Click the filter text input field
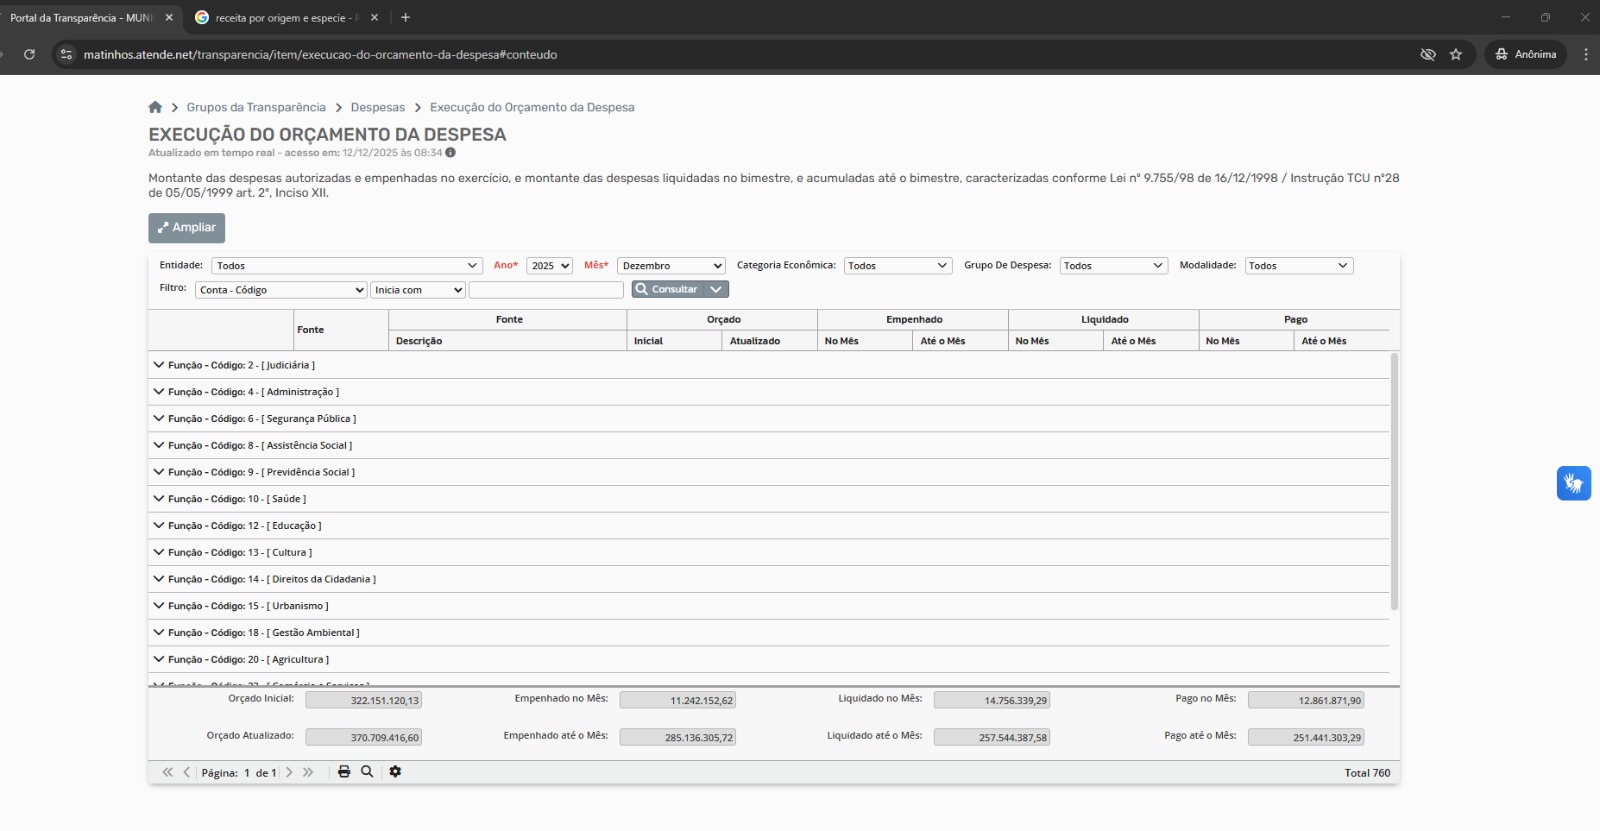This screenshot has height=831, width=1600. [x=546, y=290]
